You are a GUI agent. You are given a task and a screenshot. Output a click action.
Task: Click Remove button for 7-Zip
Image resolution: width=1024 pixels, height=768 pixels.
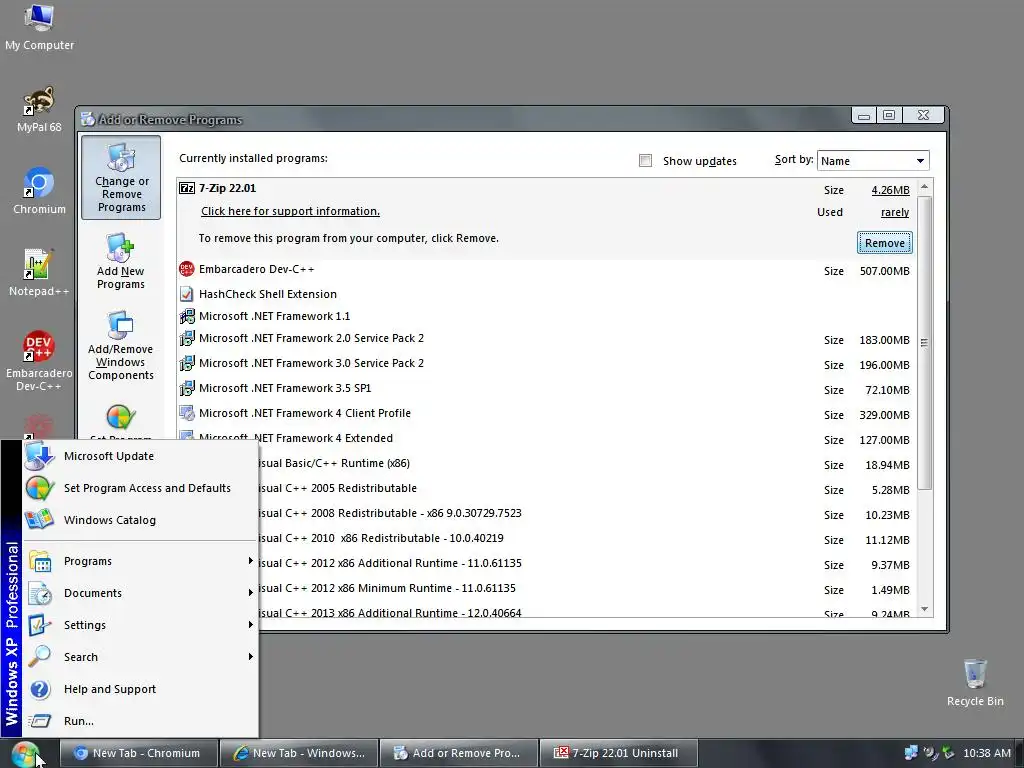884,243
